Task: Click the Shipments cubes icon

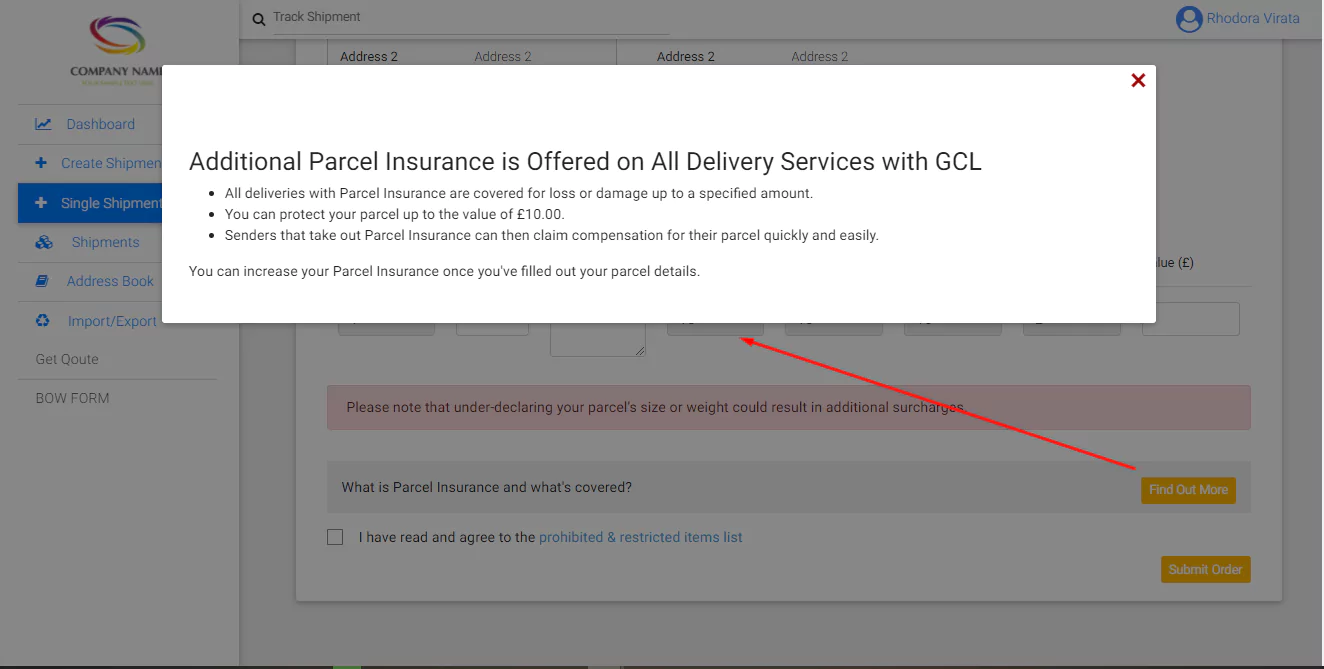Action: pos(43,242)
